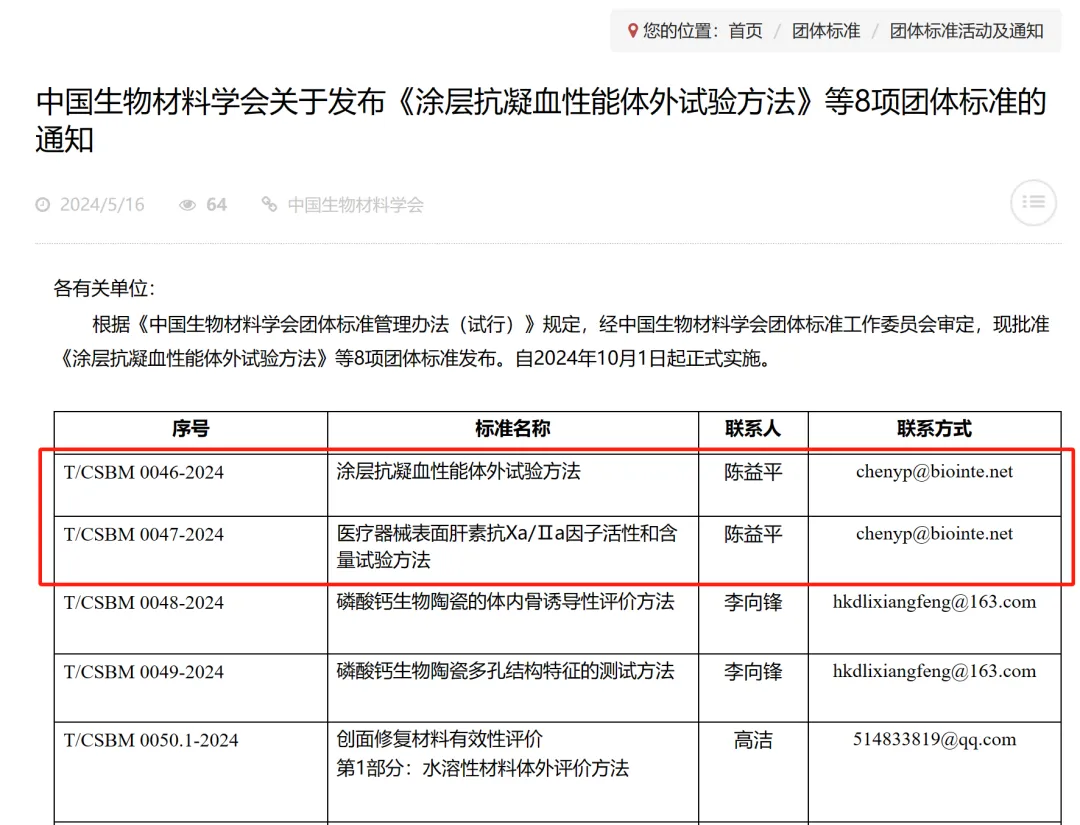
Task: Click the chenyp@biointe.net email in row 0046
Action: tap(934, 472)
